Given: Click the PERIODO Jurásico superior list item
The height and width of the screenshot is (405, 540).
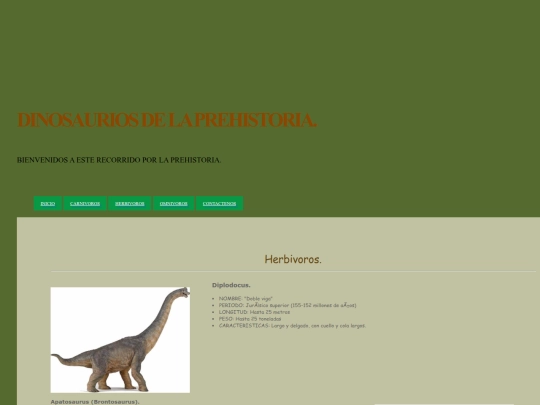Looking at the screenshot, I should click(x=288, y=305).
